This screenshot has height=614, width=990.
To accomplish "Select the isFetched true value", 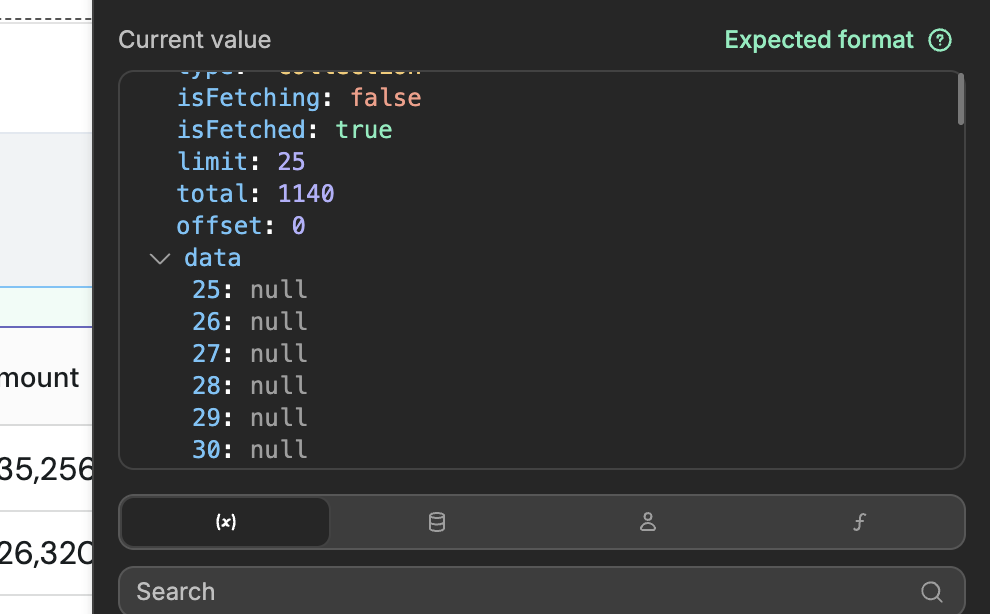I will (x=364, y=130).
